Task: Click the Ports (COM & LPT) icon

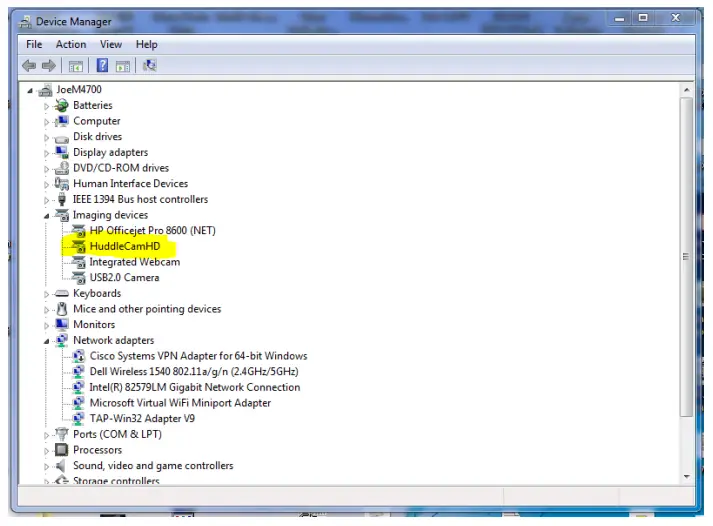Action: (61, 434)
